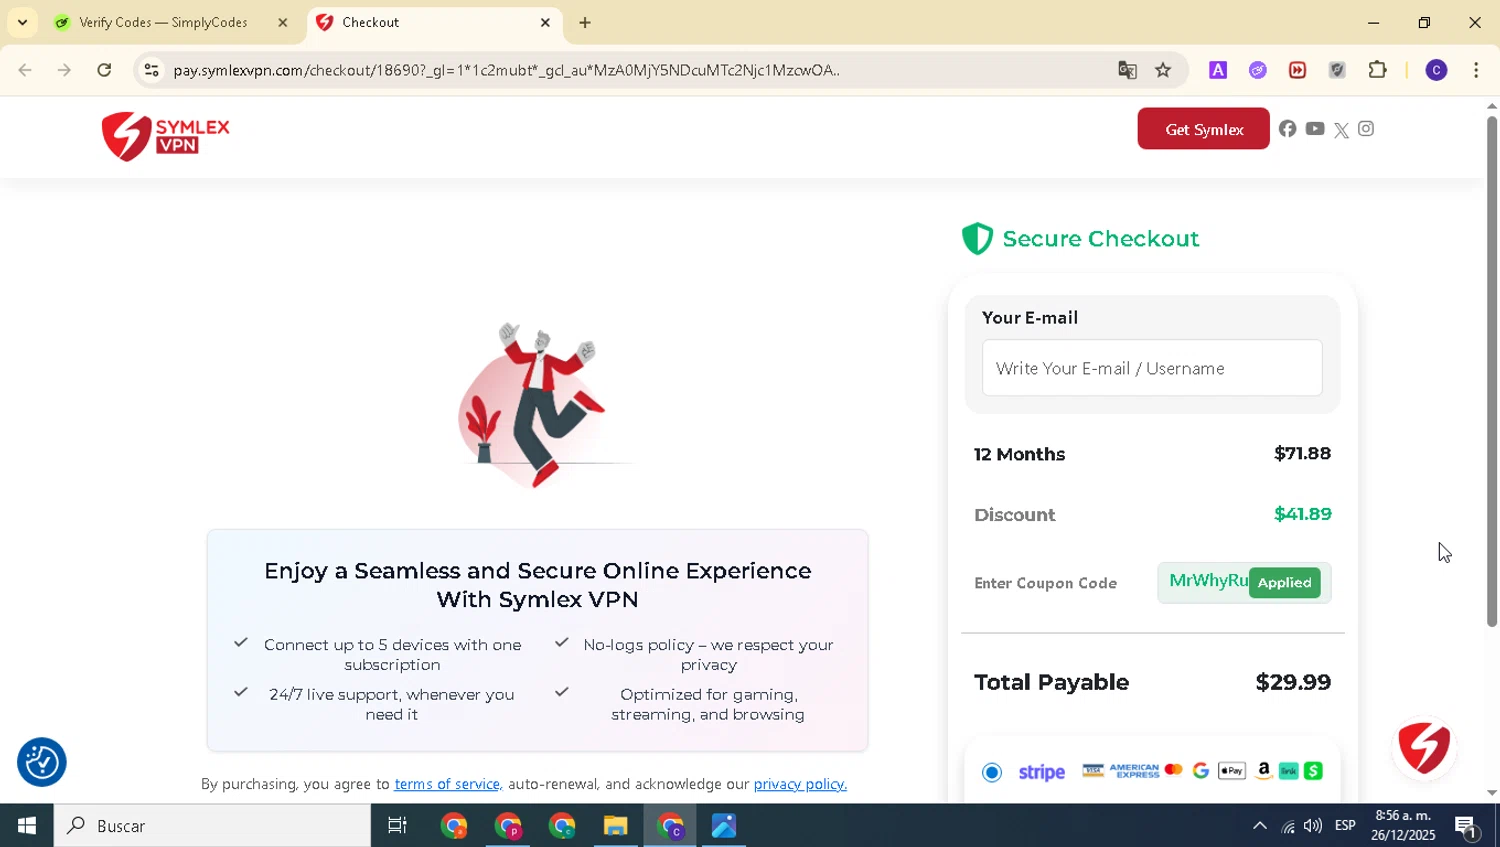Open Symlex Instagram icon
Viewport: 1500px width, 847px height.
1366,129
